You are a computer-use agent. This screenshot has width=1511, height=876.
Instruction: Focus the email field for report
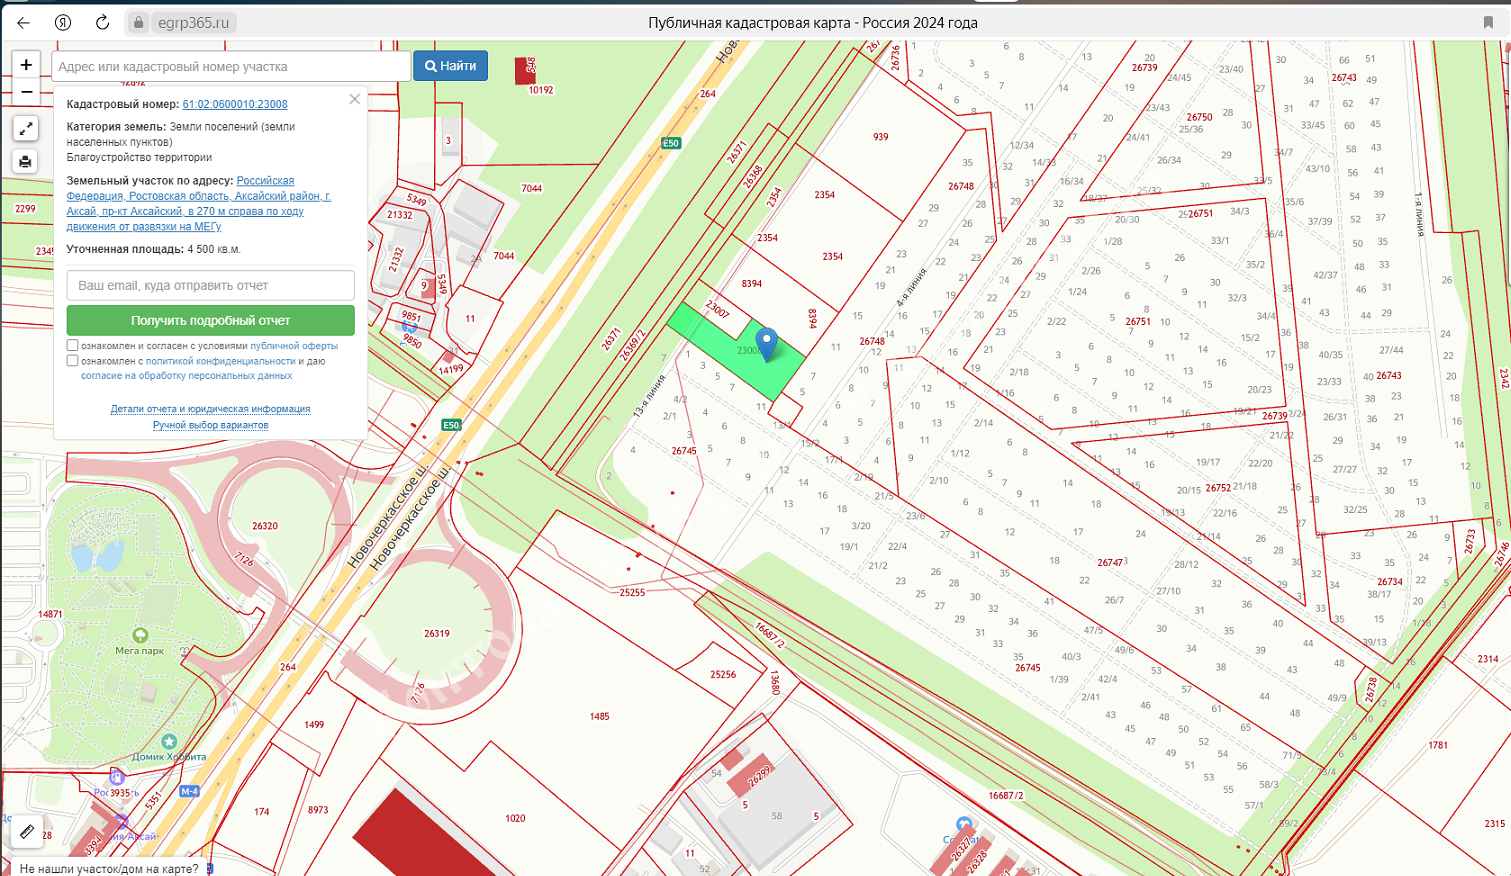coord(211,285)
